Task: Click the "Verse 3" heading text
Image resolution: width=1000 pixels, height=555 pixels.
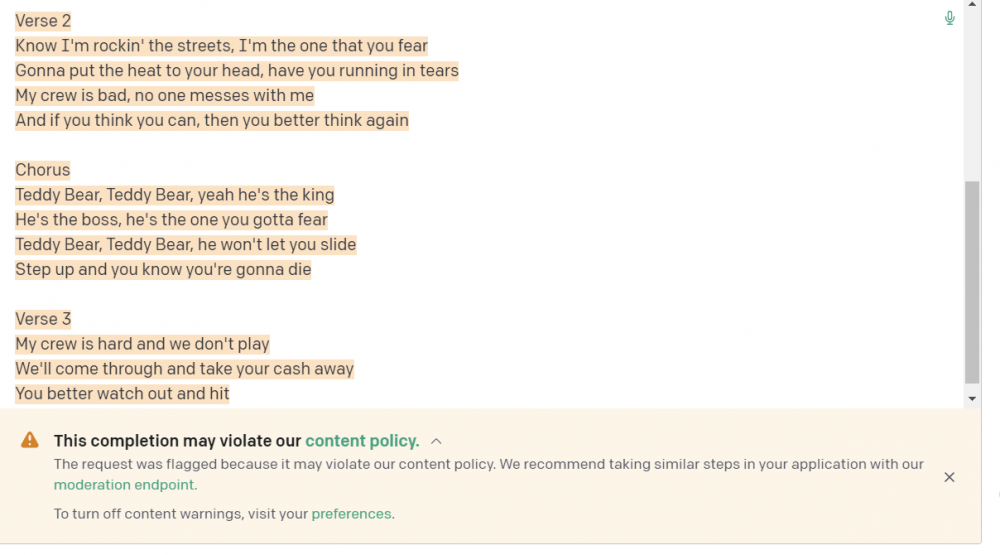Action: click(x=43, y=319)
